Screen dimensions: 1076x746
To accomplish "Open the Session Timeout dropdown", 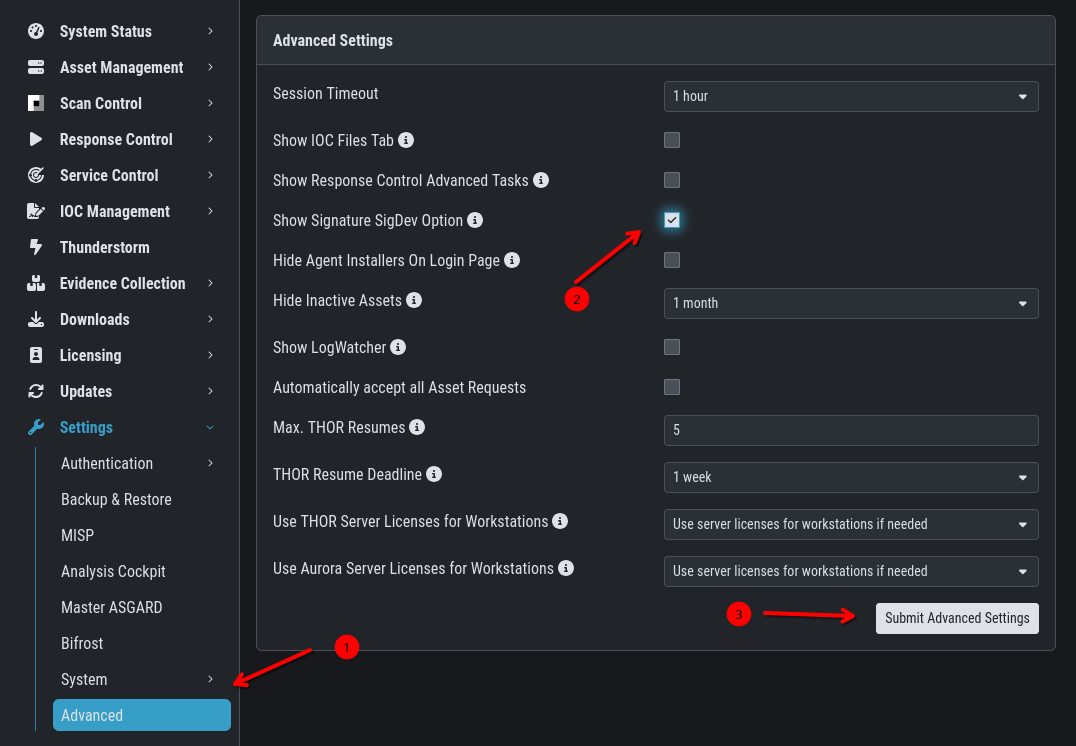I will point(851,96).
